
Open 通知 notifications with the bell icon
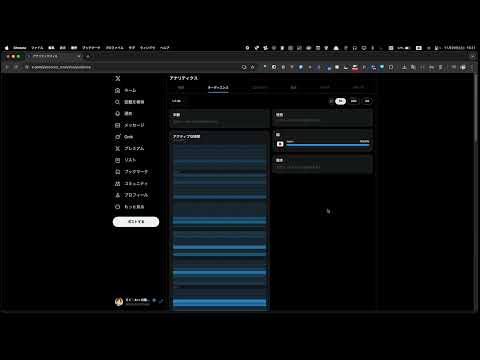pyautogui.click(x=124, y=114)
